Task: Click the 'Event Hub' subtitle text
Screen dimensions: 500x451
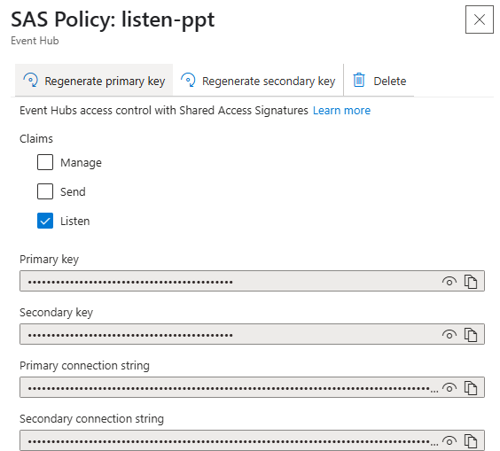Action: pyautogui.click(x=35, y=41)
